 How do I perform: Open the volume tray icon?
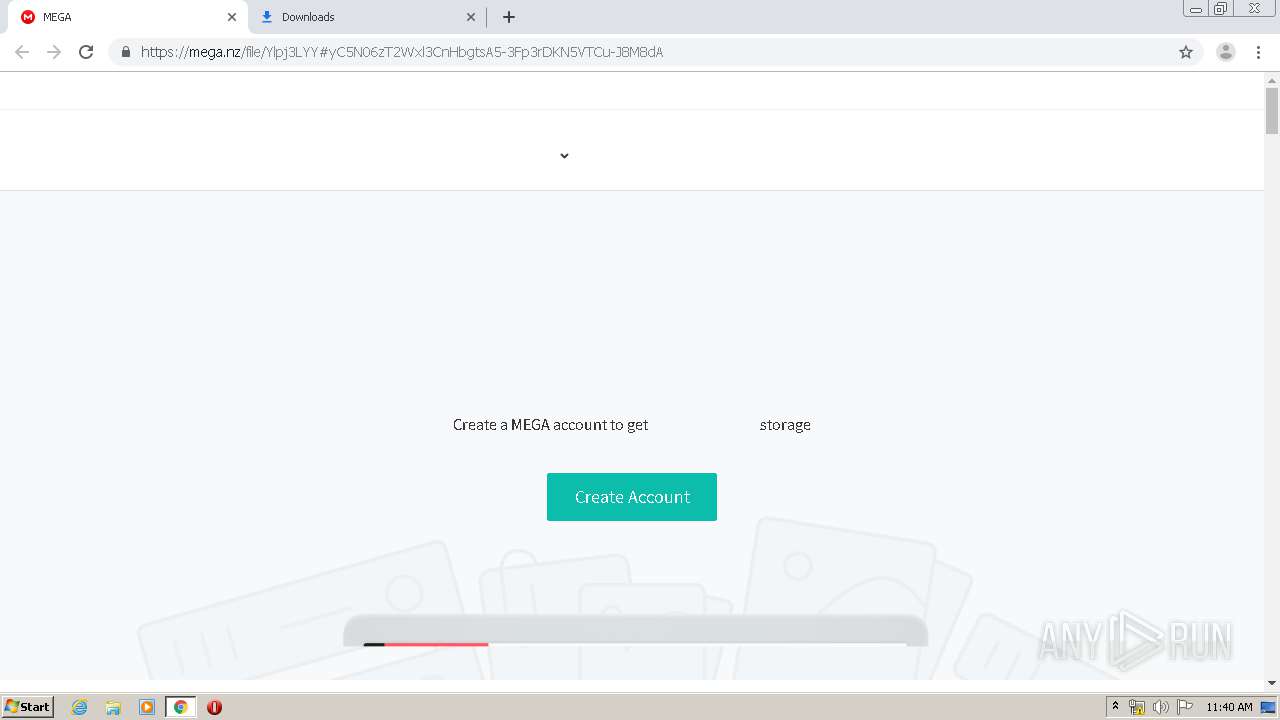(1160, 707)
